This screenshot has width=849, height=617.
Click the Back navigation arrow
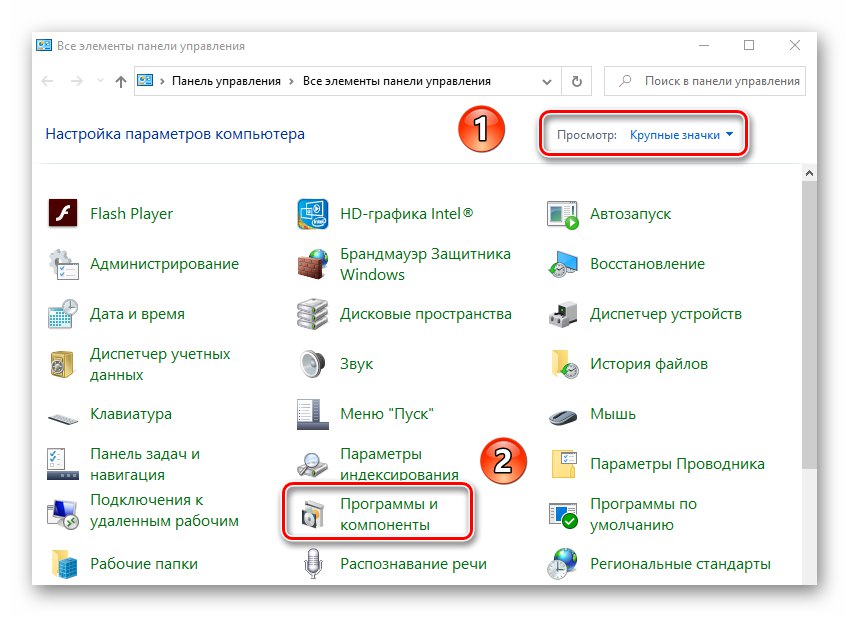tap(48, 81)
